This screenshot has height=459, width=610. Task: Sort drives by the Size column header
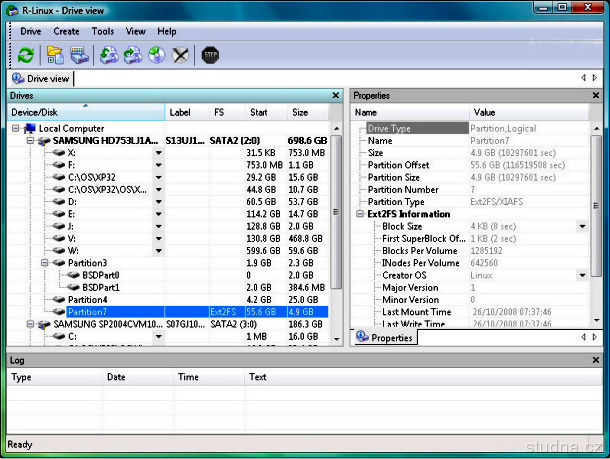[300, 113]
